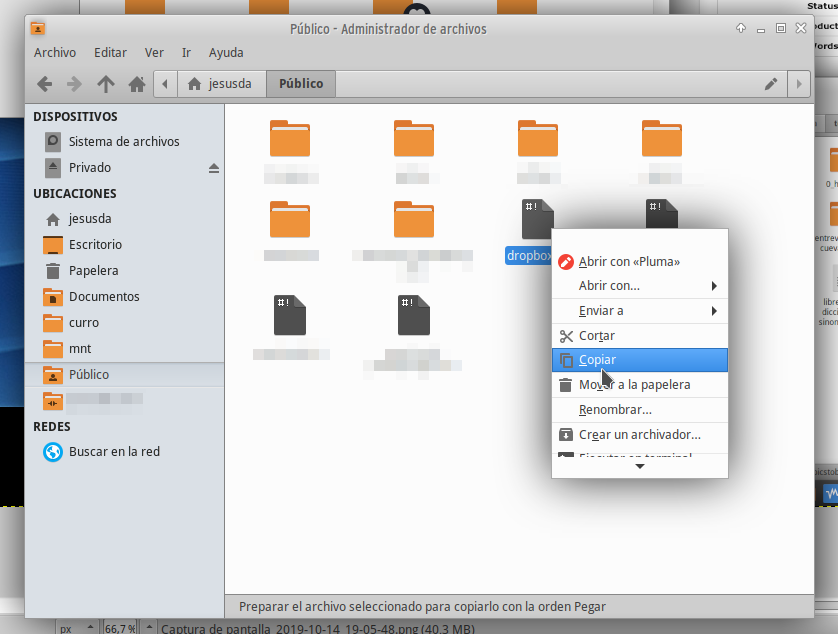Click the Público path bar button

click(301, 84)
